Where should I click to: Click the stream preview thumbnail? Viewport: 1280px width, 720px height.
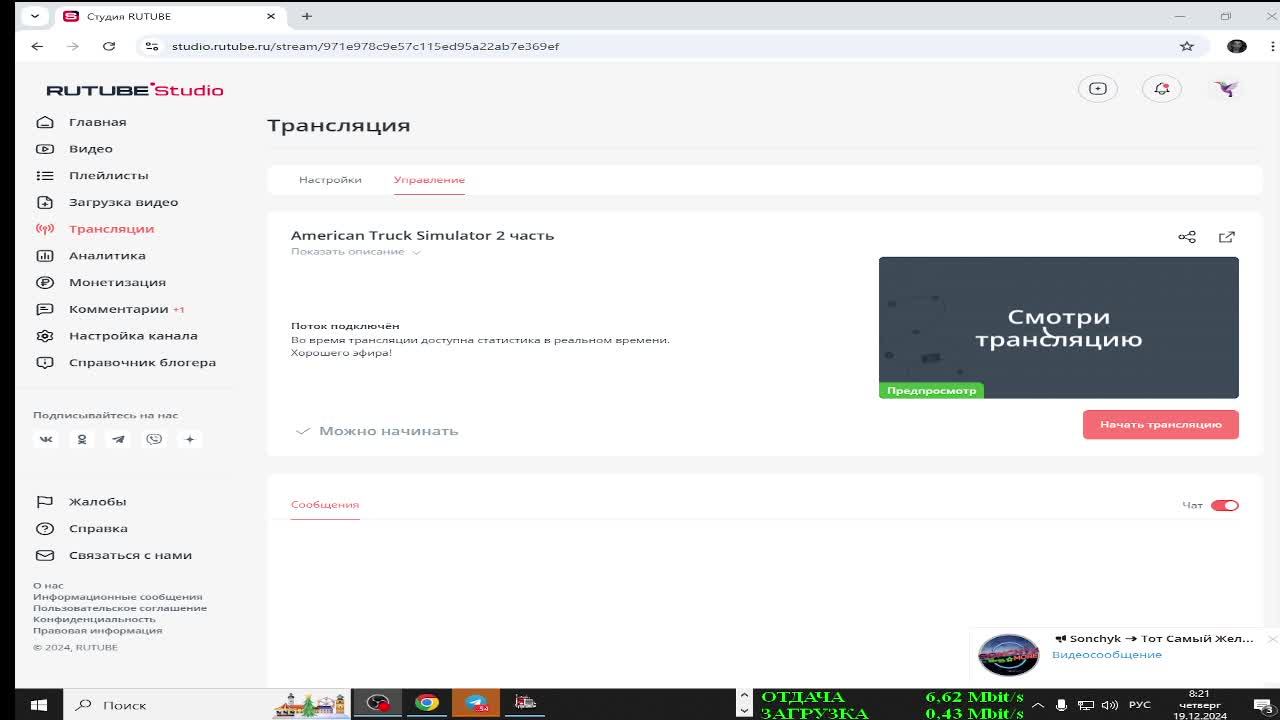pos(1059,328)
